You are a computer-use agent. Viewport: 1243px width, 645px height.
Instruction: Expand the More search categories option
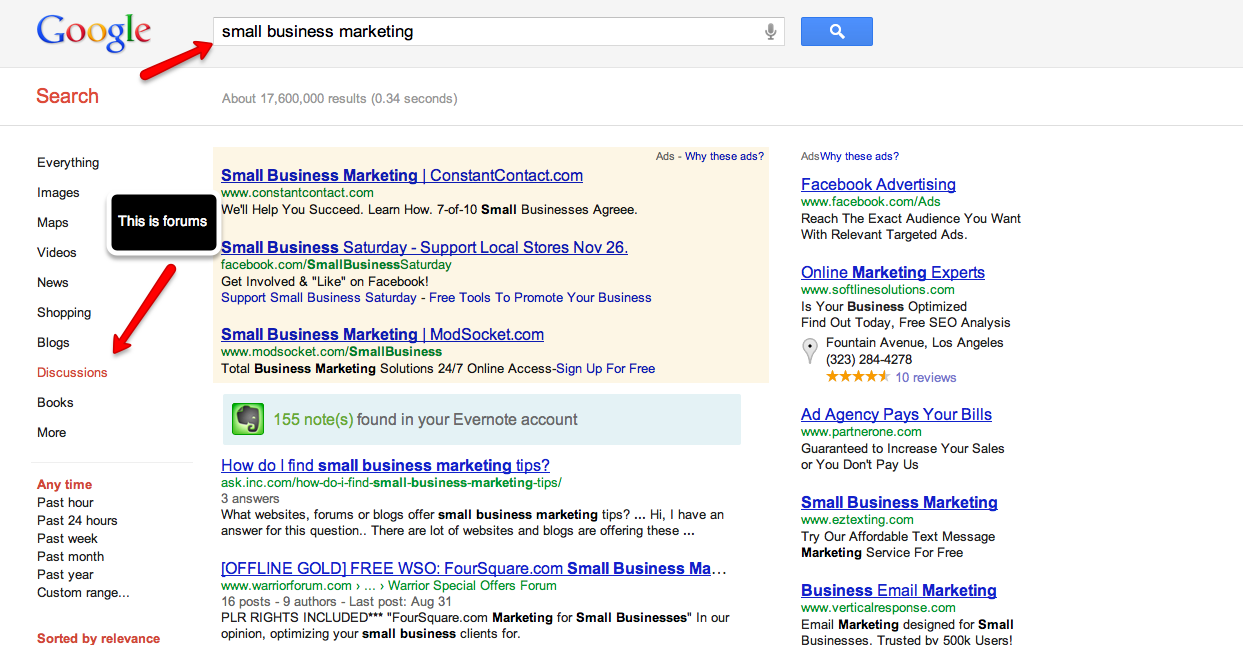pos(52,433)
